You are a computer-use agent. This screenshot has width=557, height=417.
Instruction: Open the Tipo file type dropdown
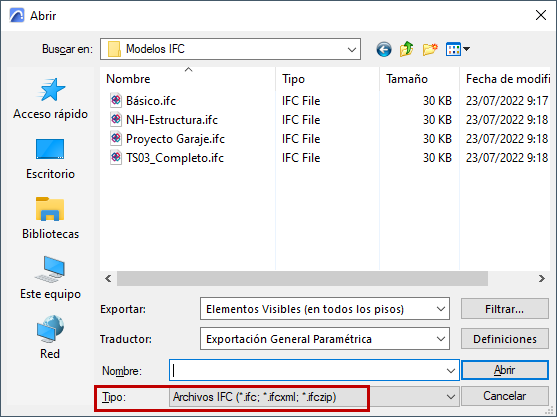click(451, 396)
